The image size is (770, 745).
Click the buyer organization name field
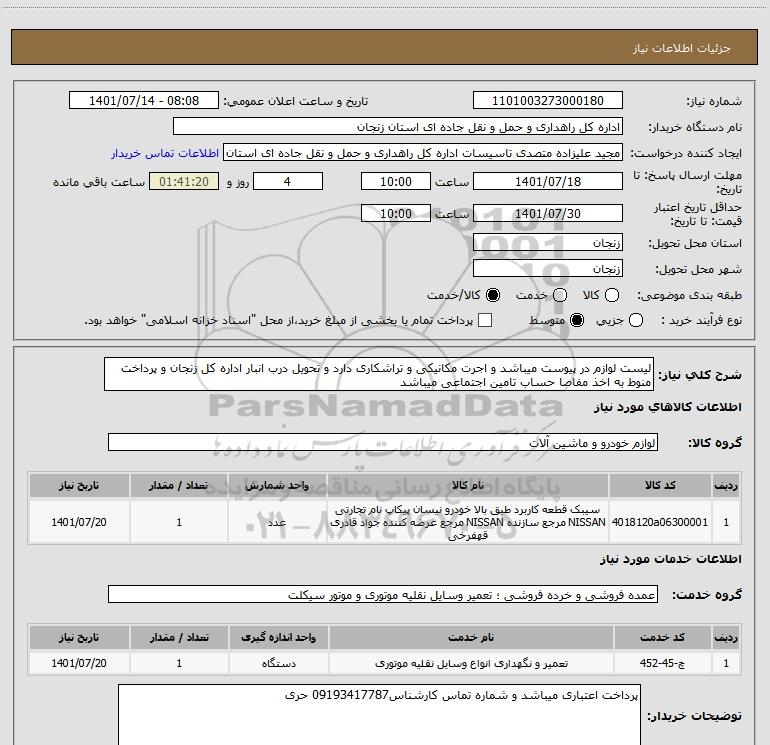coord(398,127)
